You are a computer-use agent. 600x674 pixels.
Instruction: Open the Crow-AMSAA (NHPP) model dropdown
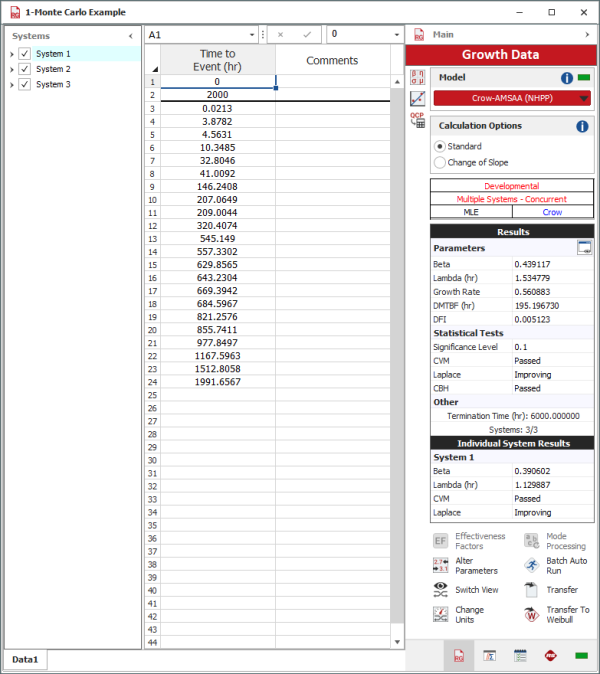point(583,99)
